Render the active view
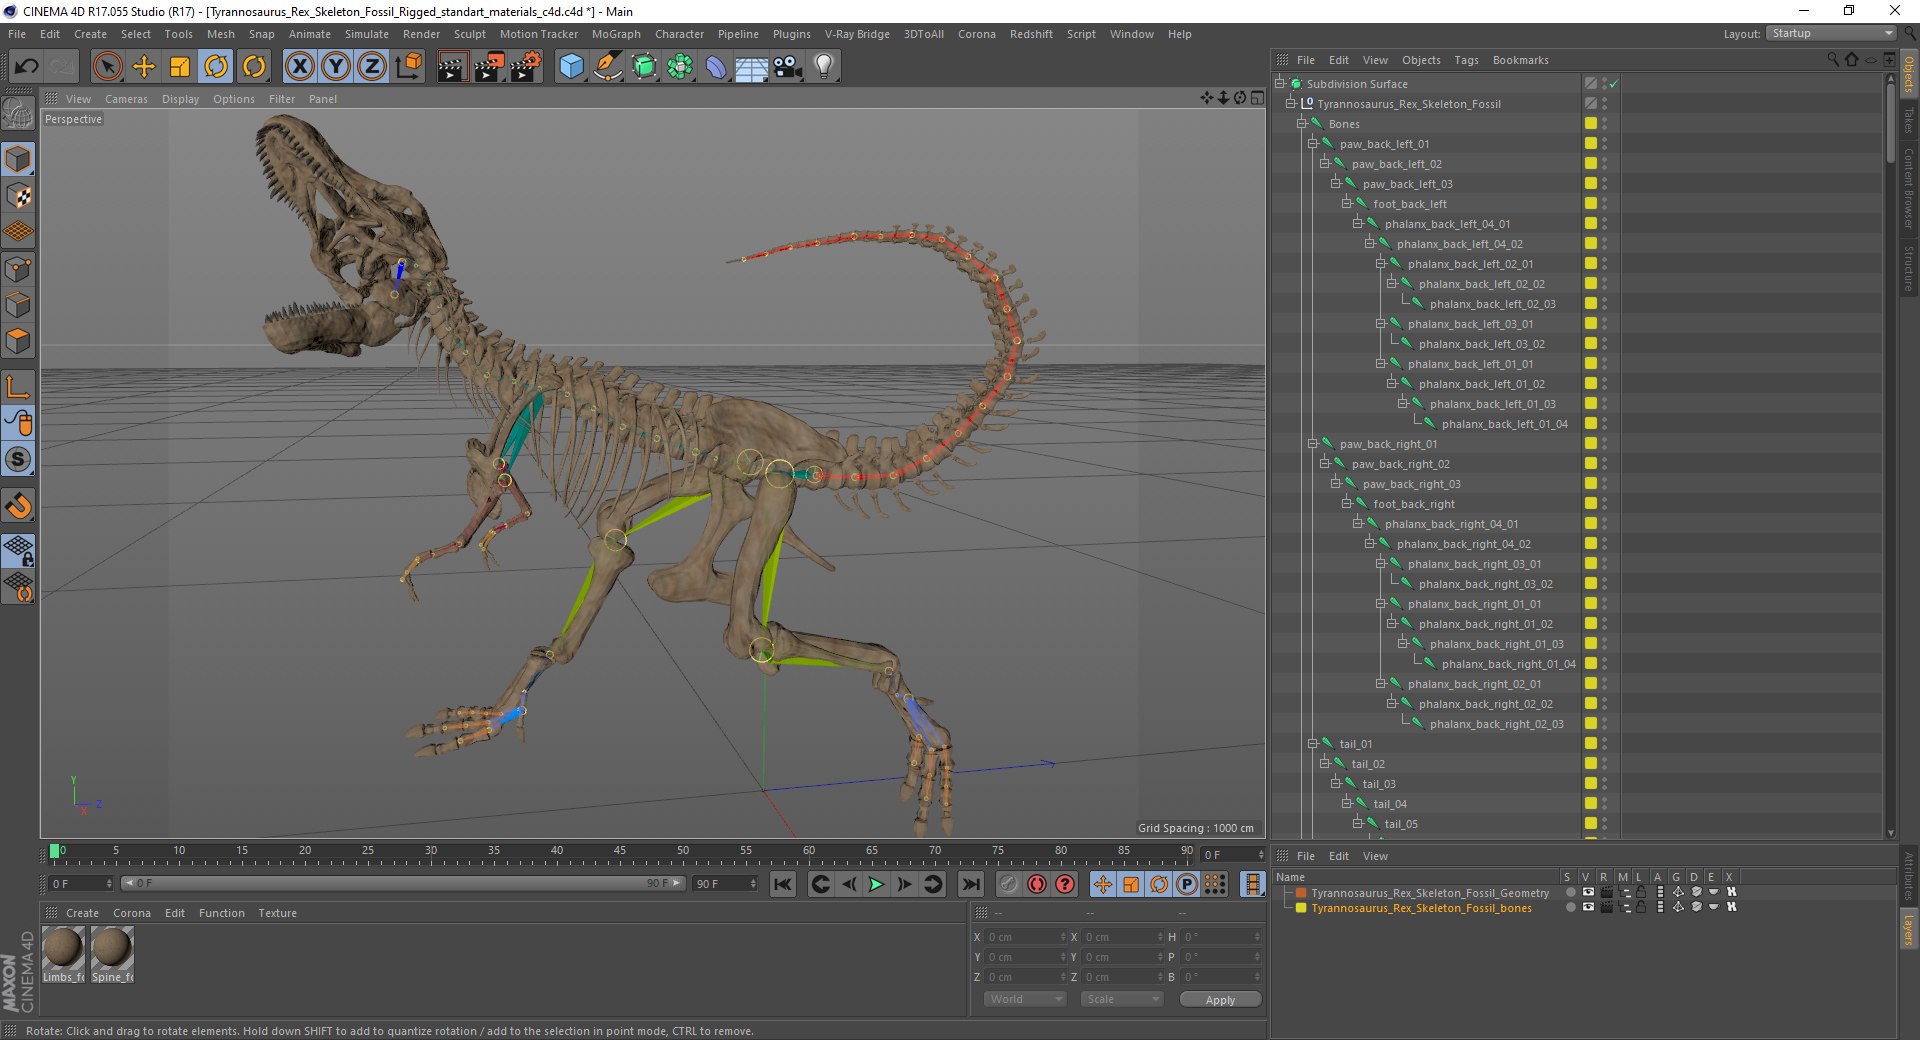Screen dimensions: 1920x1040 [451, 67]
